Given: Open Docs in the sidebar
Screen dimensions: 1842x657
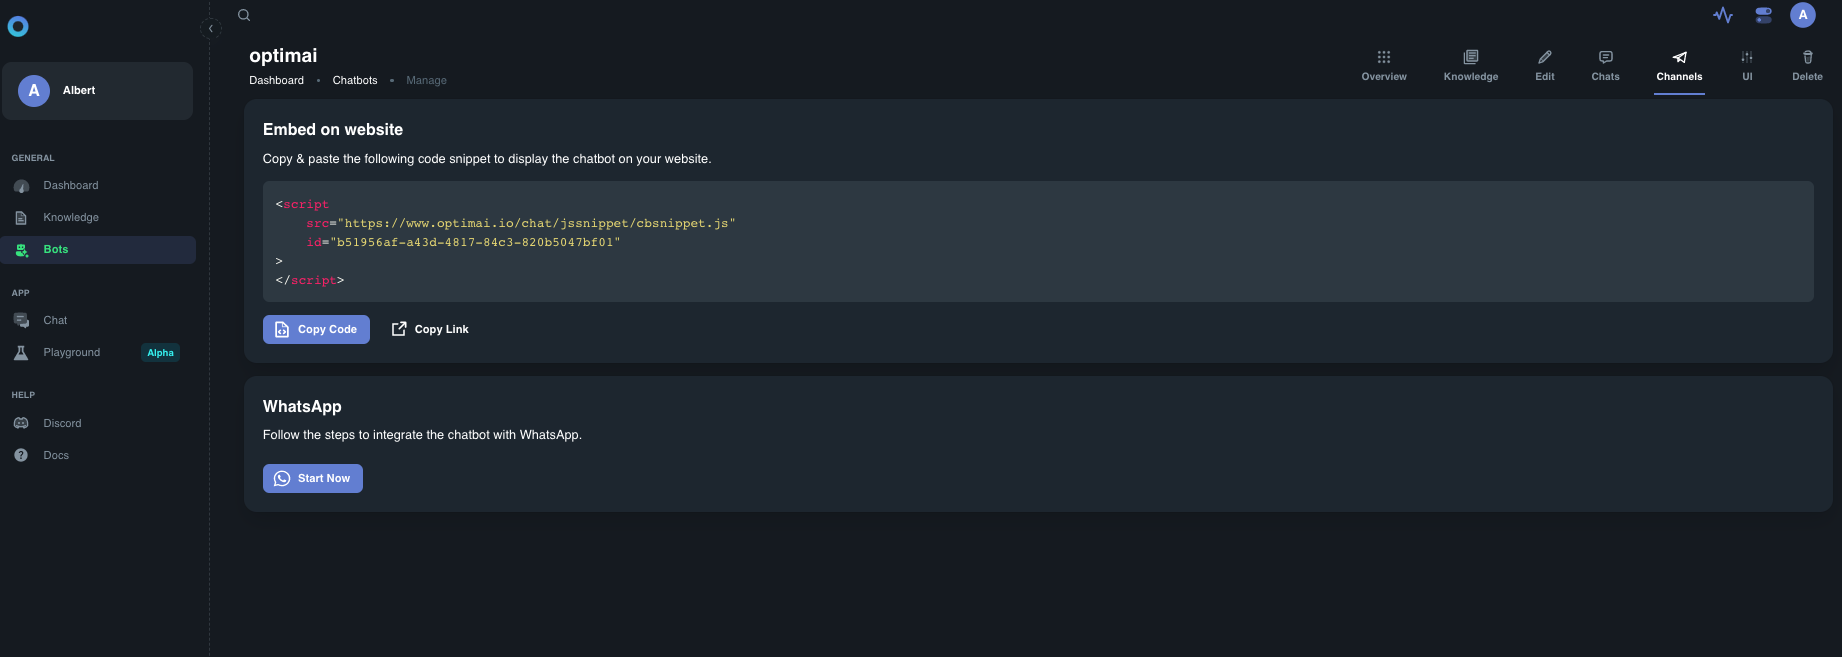Looking at the screenshot, I should point(98,456).
